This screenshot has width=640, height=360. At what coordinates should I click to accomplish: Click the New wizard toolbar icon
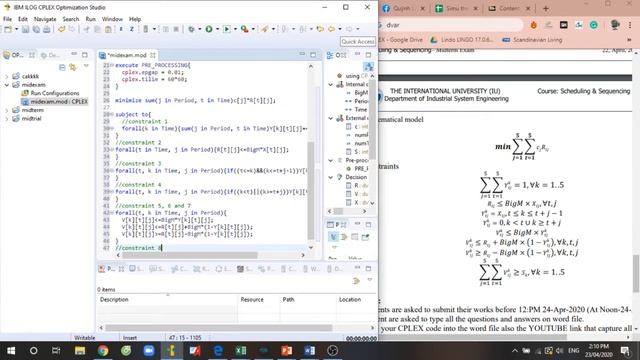(x=8, y=29)
